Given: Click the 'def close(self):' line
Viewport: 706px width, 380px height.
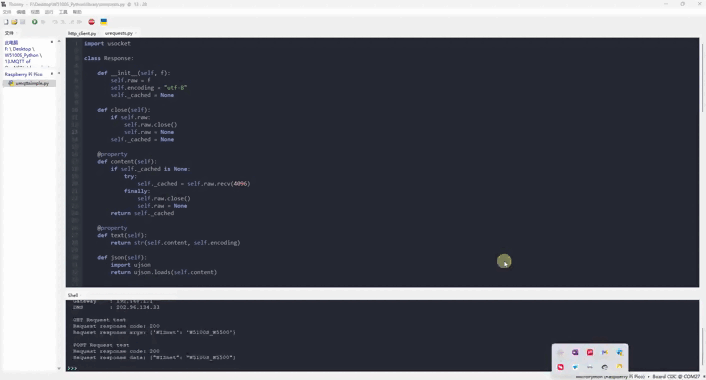Looking at the screenshot, I should 124,110.
